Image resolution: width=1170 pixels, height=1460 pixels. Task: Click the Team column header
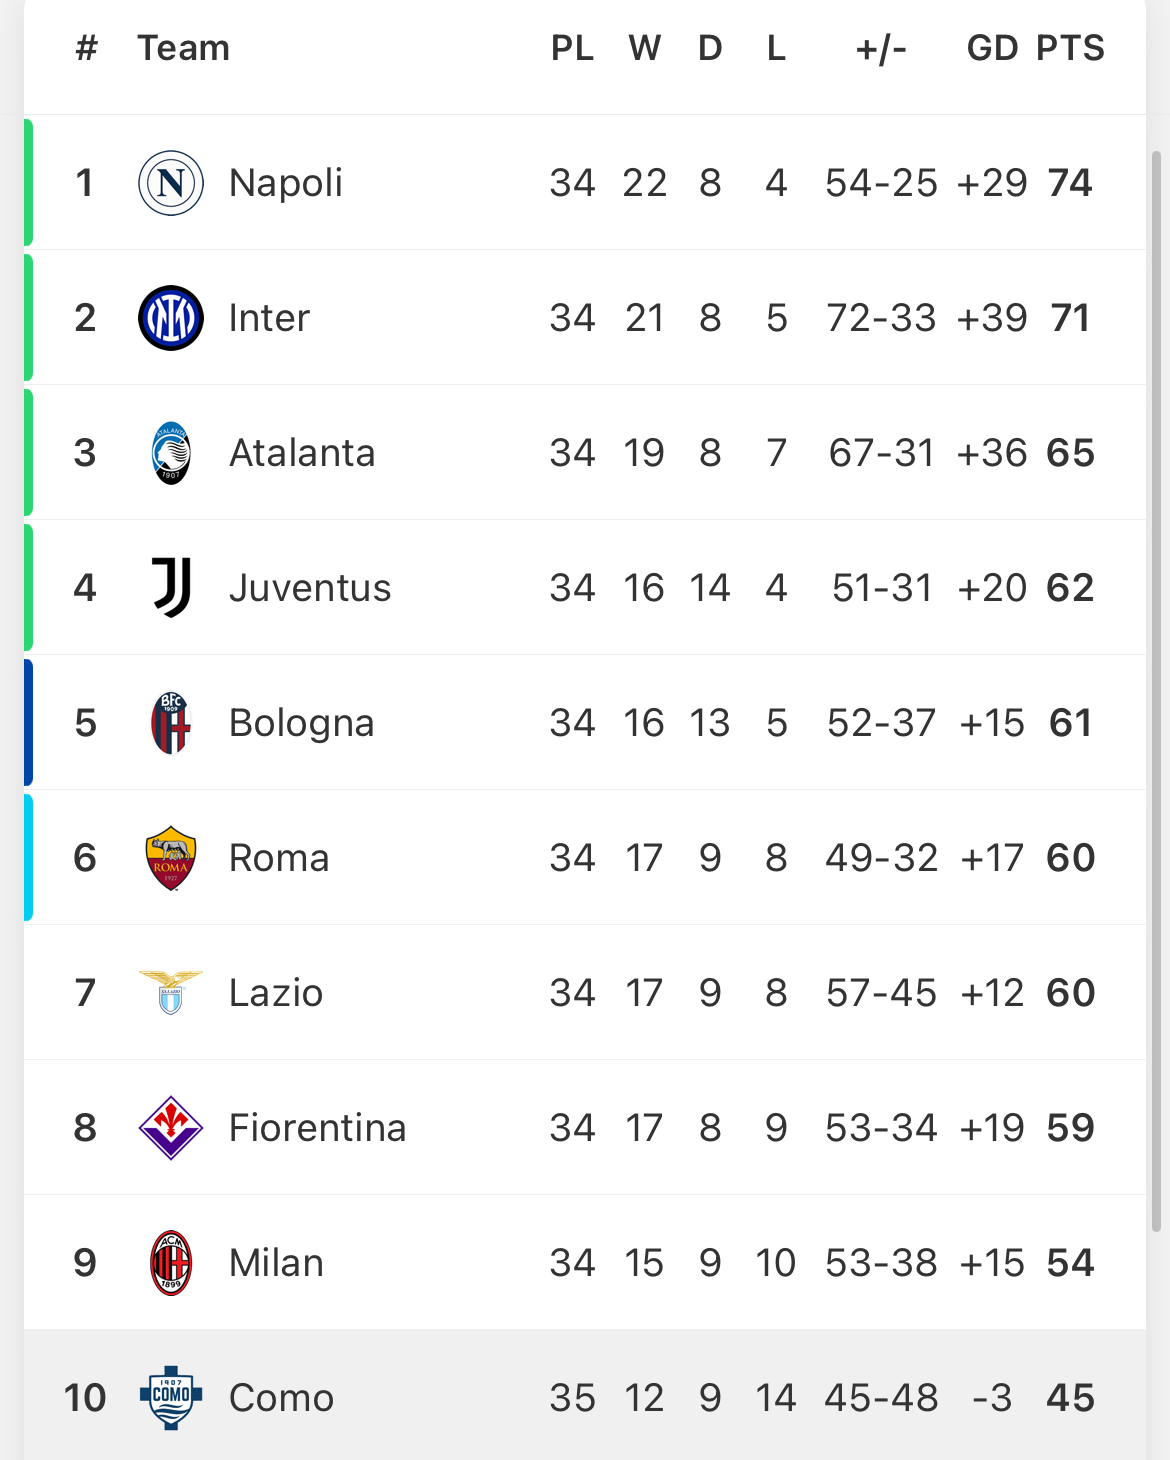coord(184,48)
